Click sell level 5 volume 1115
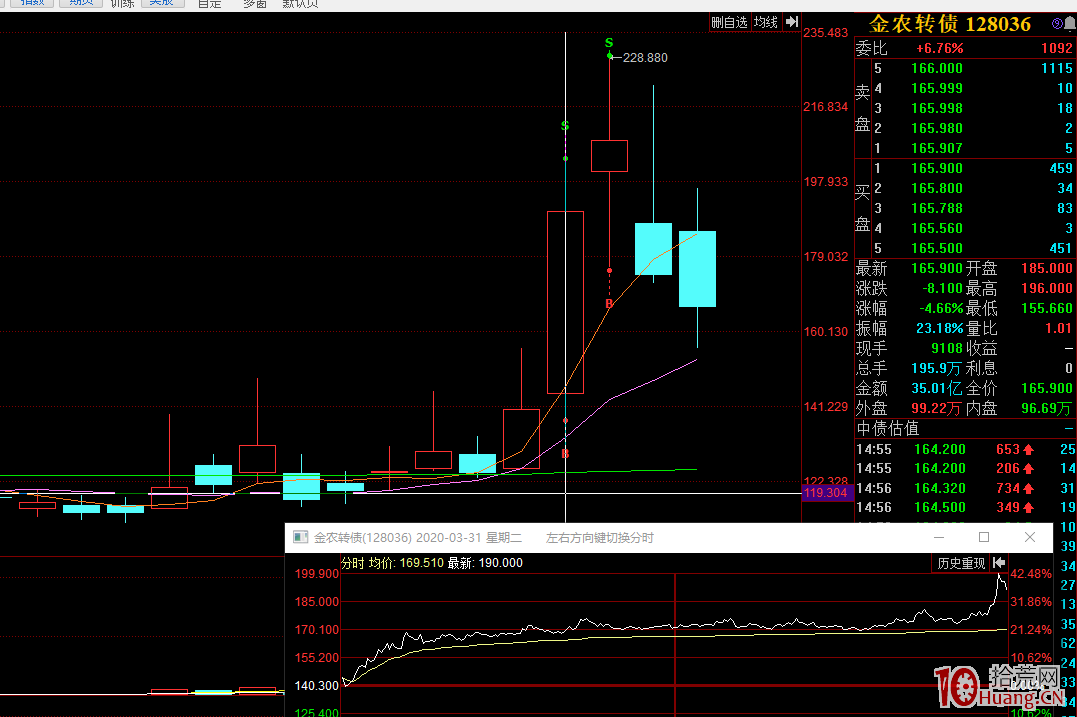The height and width of the screenshot is (717, 1077). (1057, 68)
